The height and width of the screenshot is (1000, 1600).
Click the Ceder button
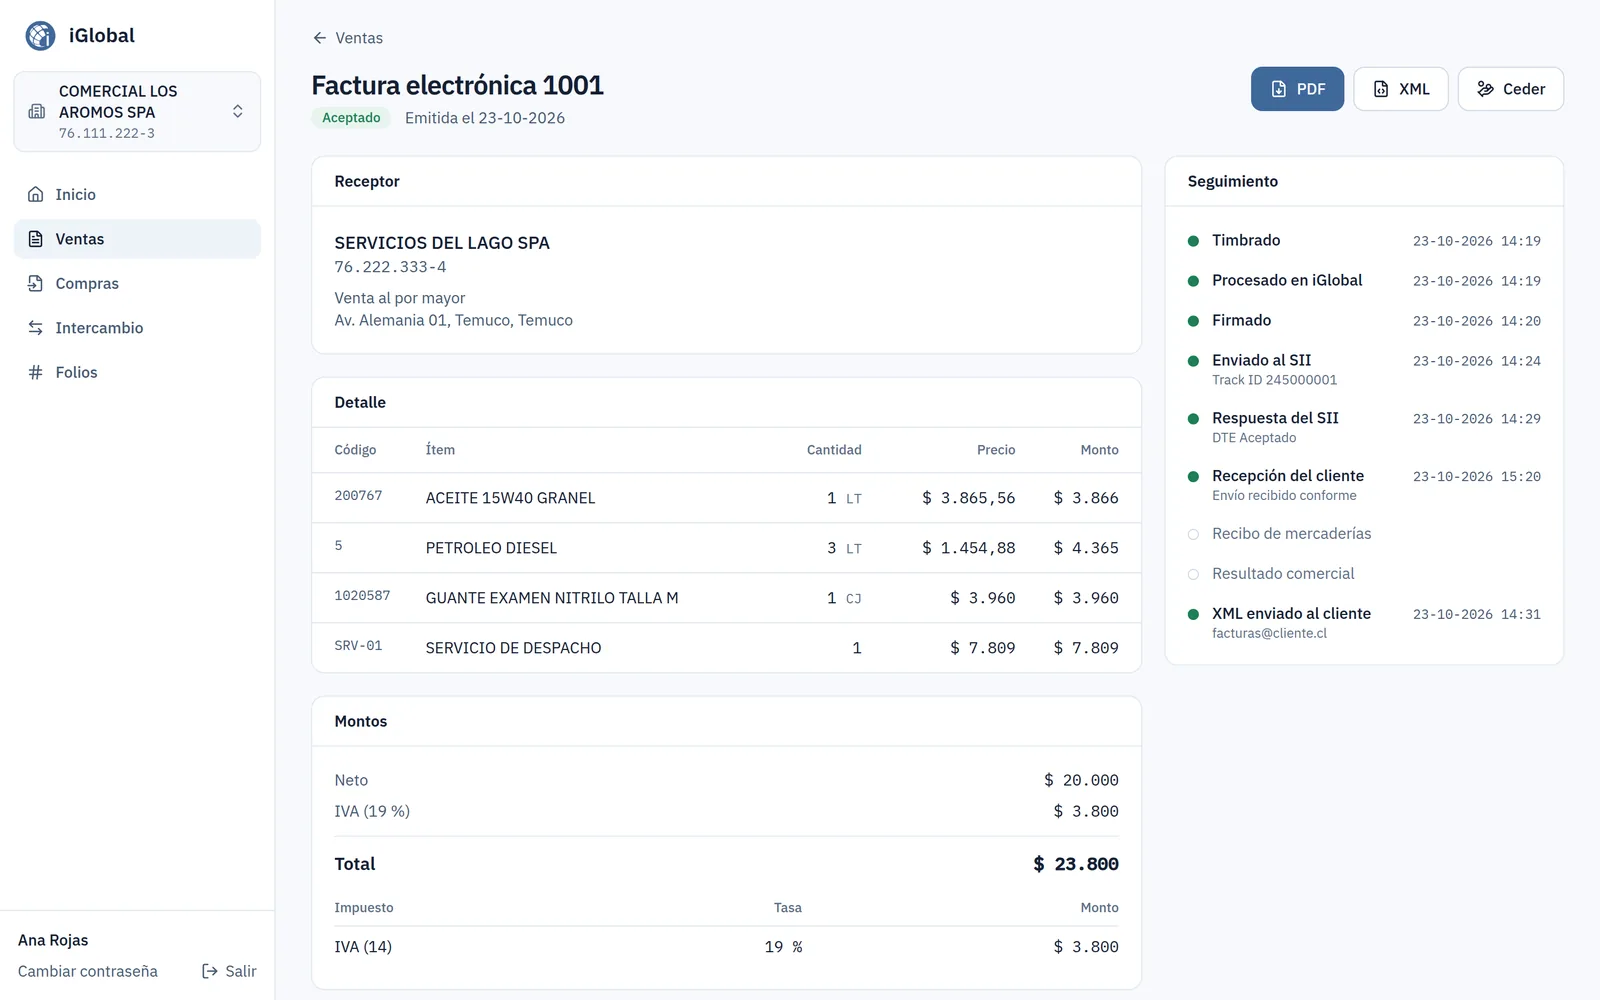(x=1510, y=89)
